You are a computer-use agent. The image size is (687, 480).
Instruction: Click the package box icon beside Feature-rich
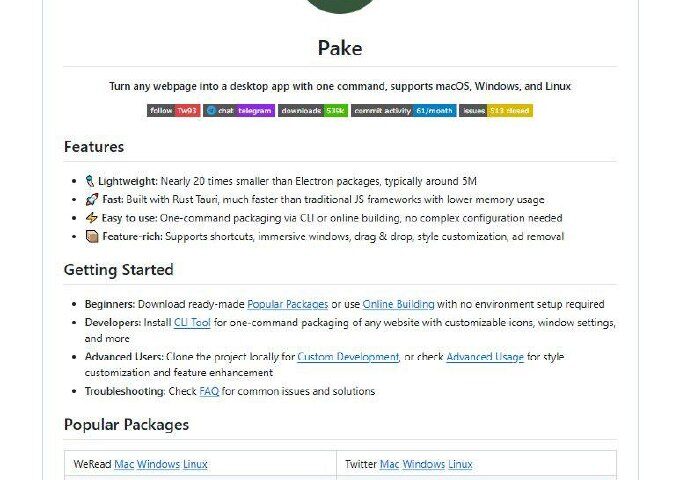[92, 236]
